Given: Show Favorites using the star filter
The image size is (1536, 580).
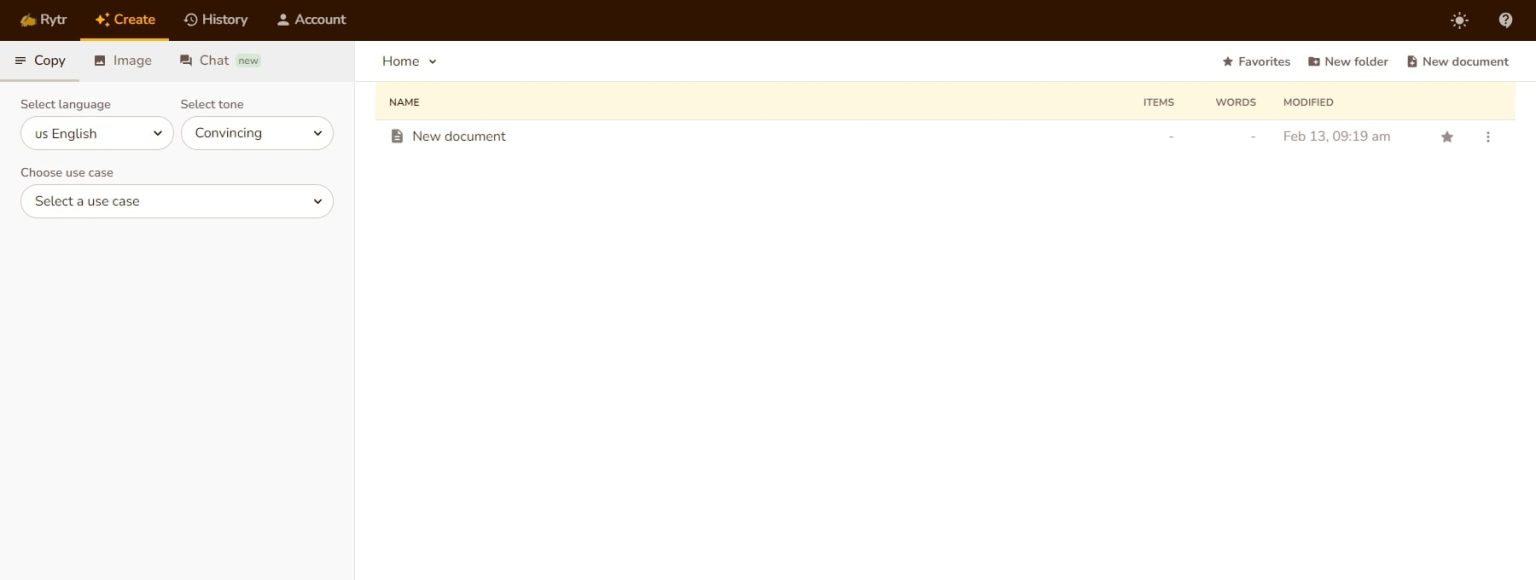Looking at the screenshot, I should point(1256,62).
